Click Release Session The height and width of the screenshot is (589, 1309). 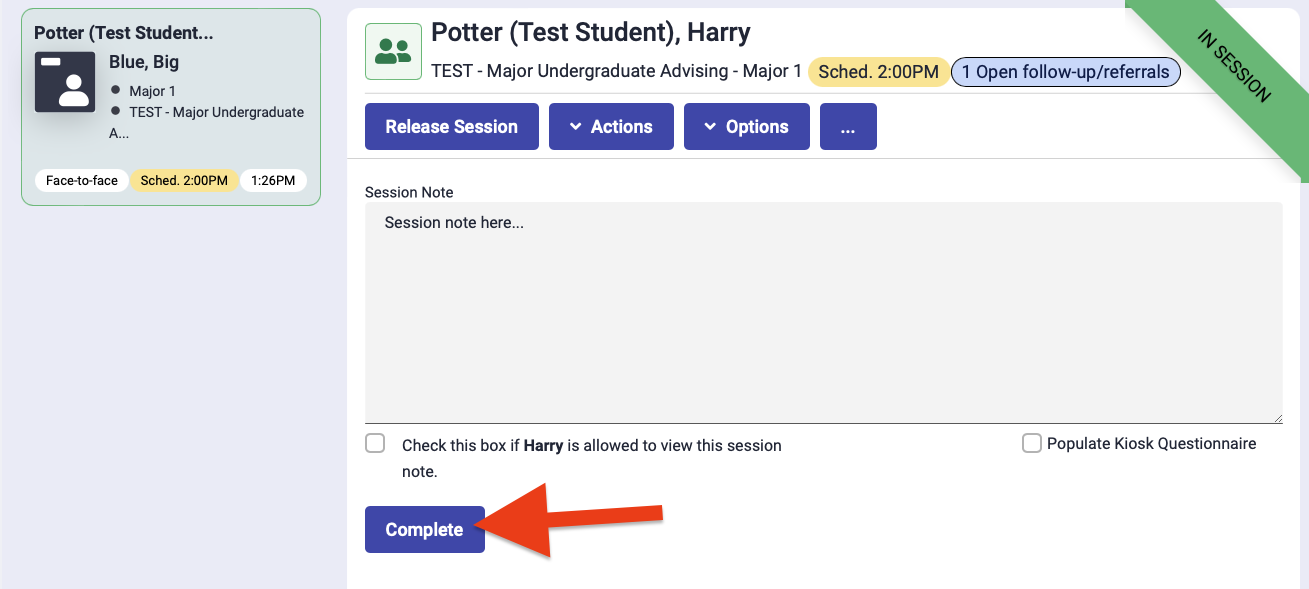[451, 126]
